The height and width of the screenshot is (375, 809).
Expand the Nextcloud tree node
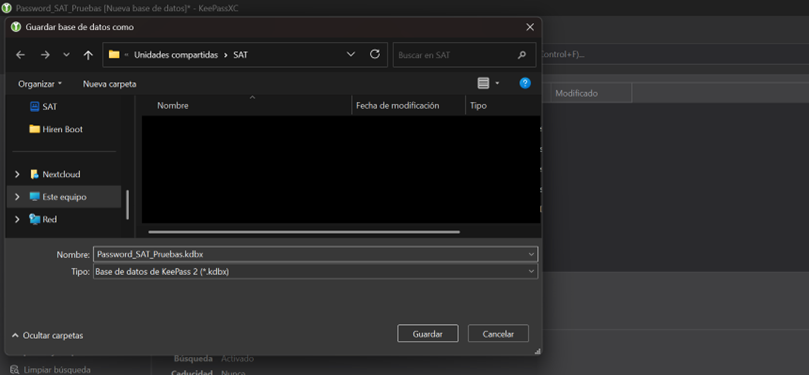[17, 174]
